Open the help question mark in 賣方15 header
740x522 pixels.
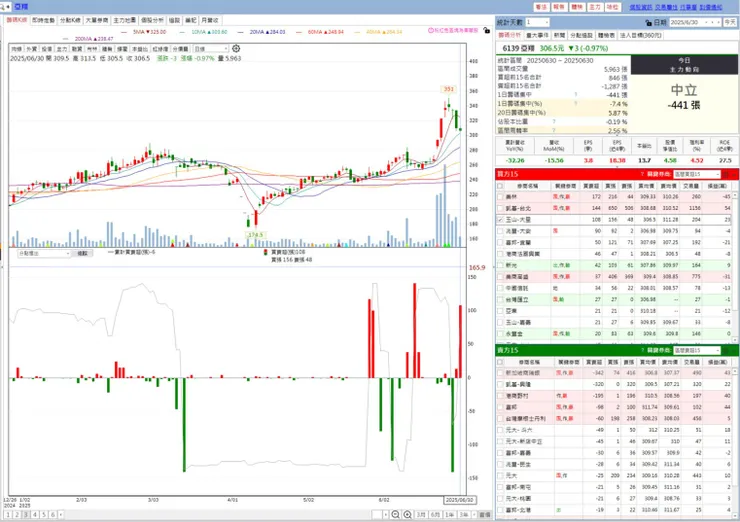(x=642, y=350)
